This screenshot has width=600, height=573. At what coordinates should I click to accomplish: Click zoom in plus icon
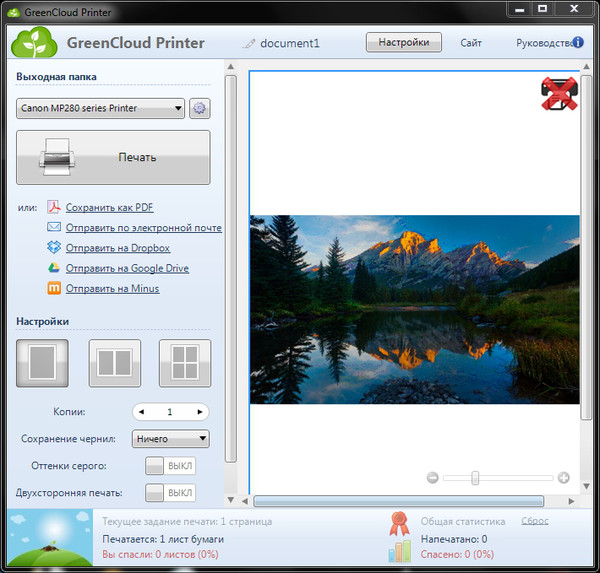pyautogui.click(x=564, y=478)
